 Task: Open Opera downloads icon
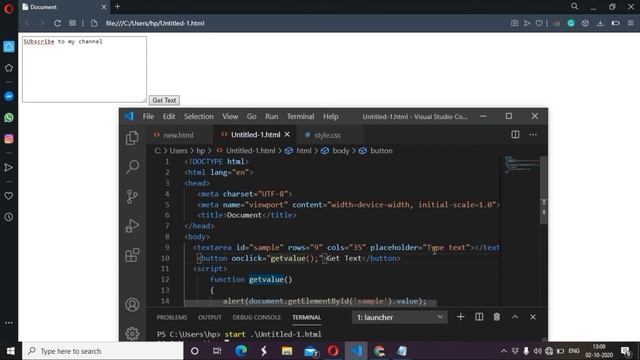[600, 23]
